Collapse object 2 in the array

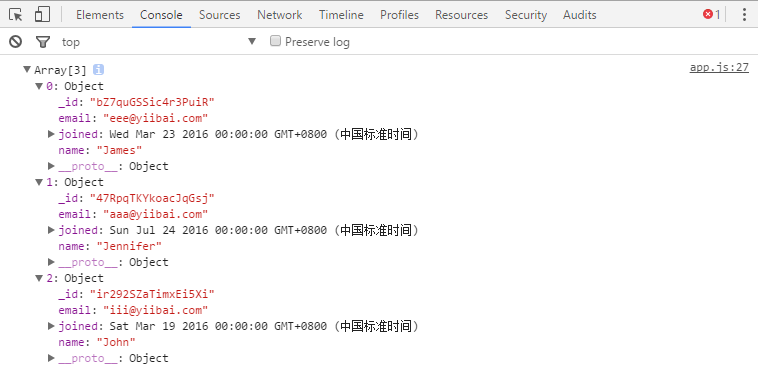tap(39, 278)
